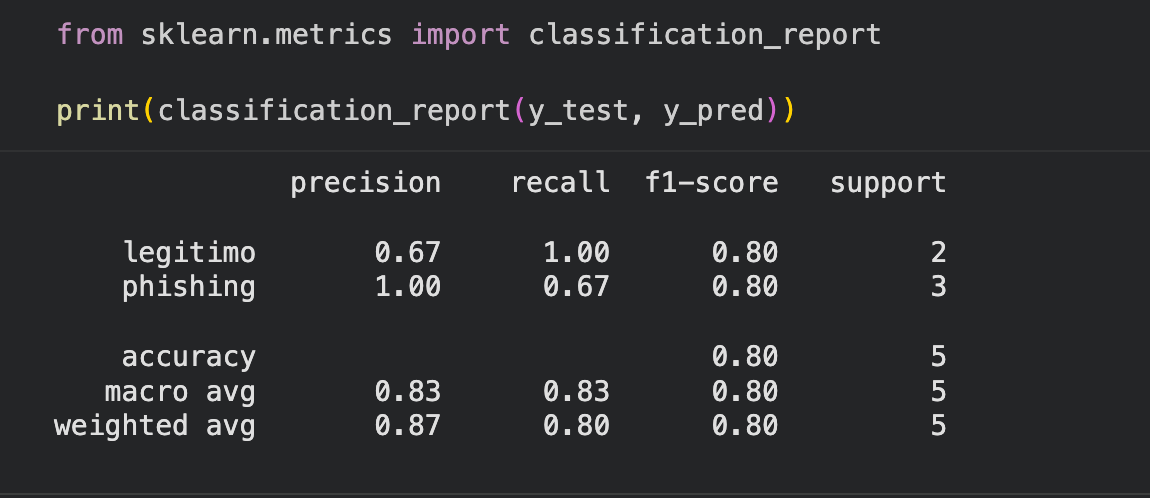Viewport: 1150px width, 498px height.
Task: Click sklearn.metrics module name in code
Action: pyautogui.click(x=266, y=34)
